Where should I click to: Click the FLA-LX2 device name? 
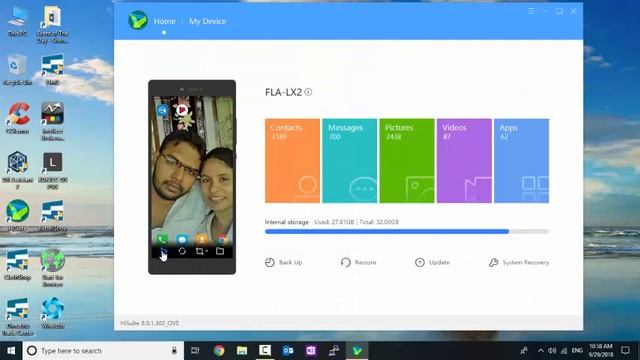[x=283, y=92]
